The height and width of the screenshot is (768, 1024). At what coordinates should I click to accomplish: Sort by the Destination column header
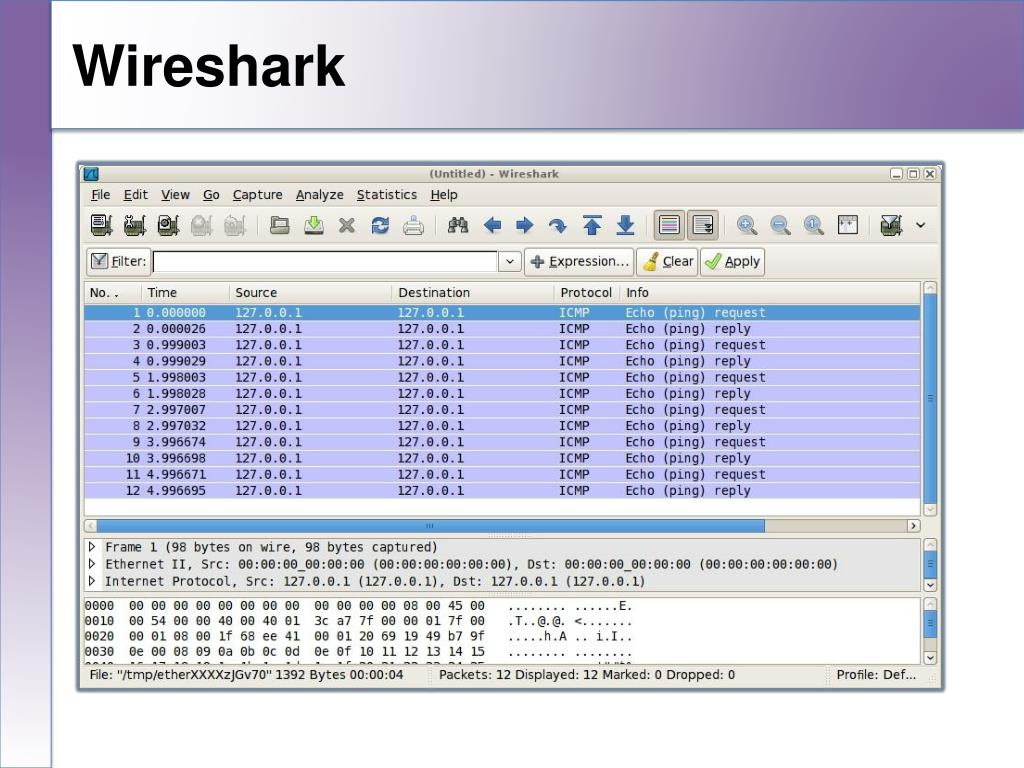[x=473, y=293]
